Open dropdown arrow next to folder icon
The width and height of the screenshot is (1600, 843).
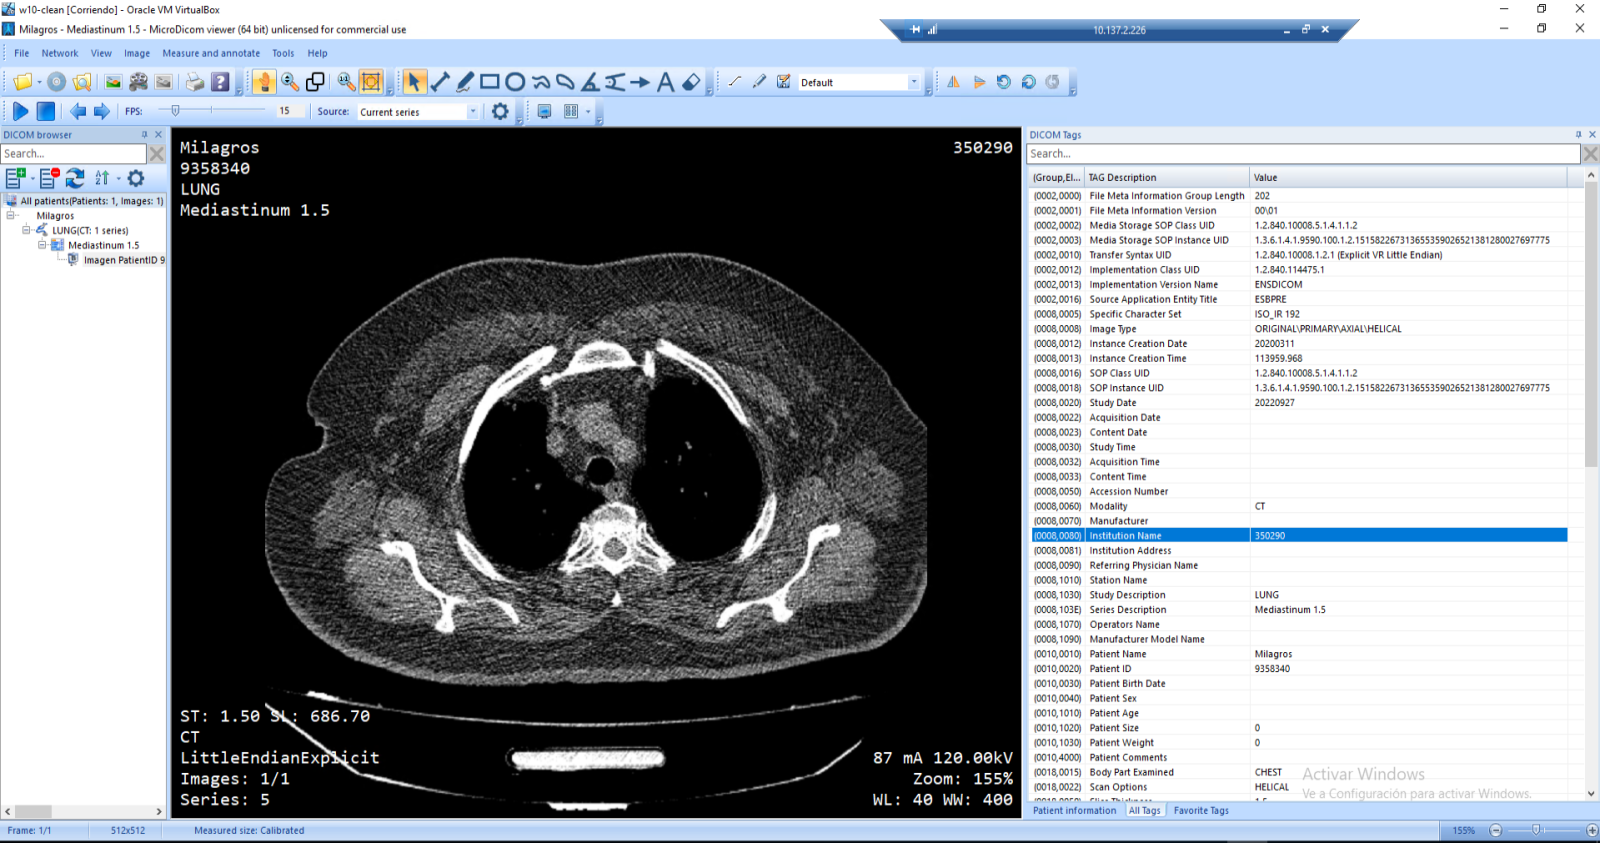(x=39, y=82)
